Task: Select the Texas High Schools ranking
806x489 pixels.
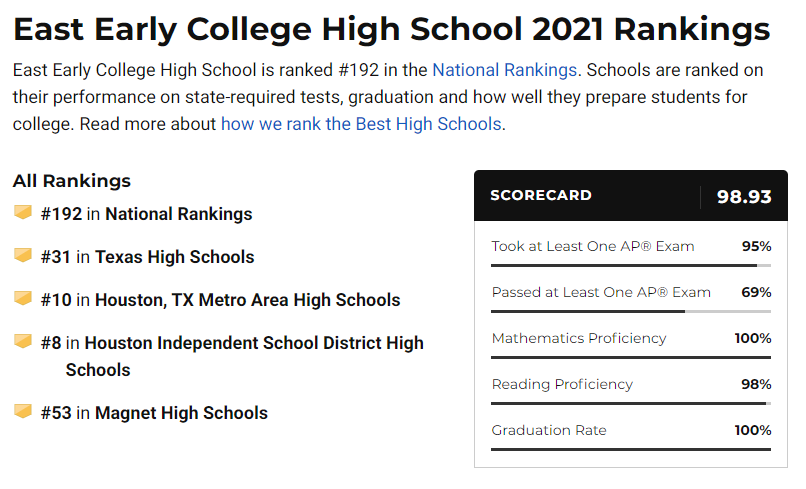Action: coord(174,257)
